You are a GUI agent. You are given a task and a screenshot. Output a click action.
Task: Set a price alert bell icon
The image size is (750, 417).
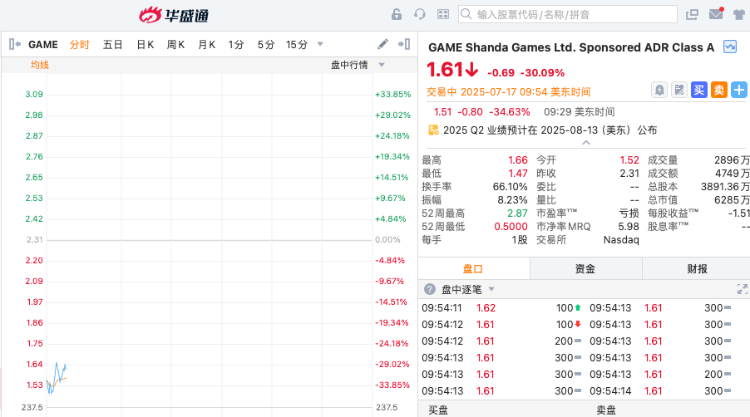[x=659, y=90]
